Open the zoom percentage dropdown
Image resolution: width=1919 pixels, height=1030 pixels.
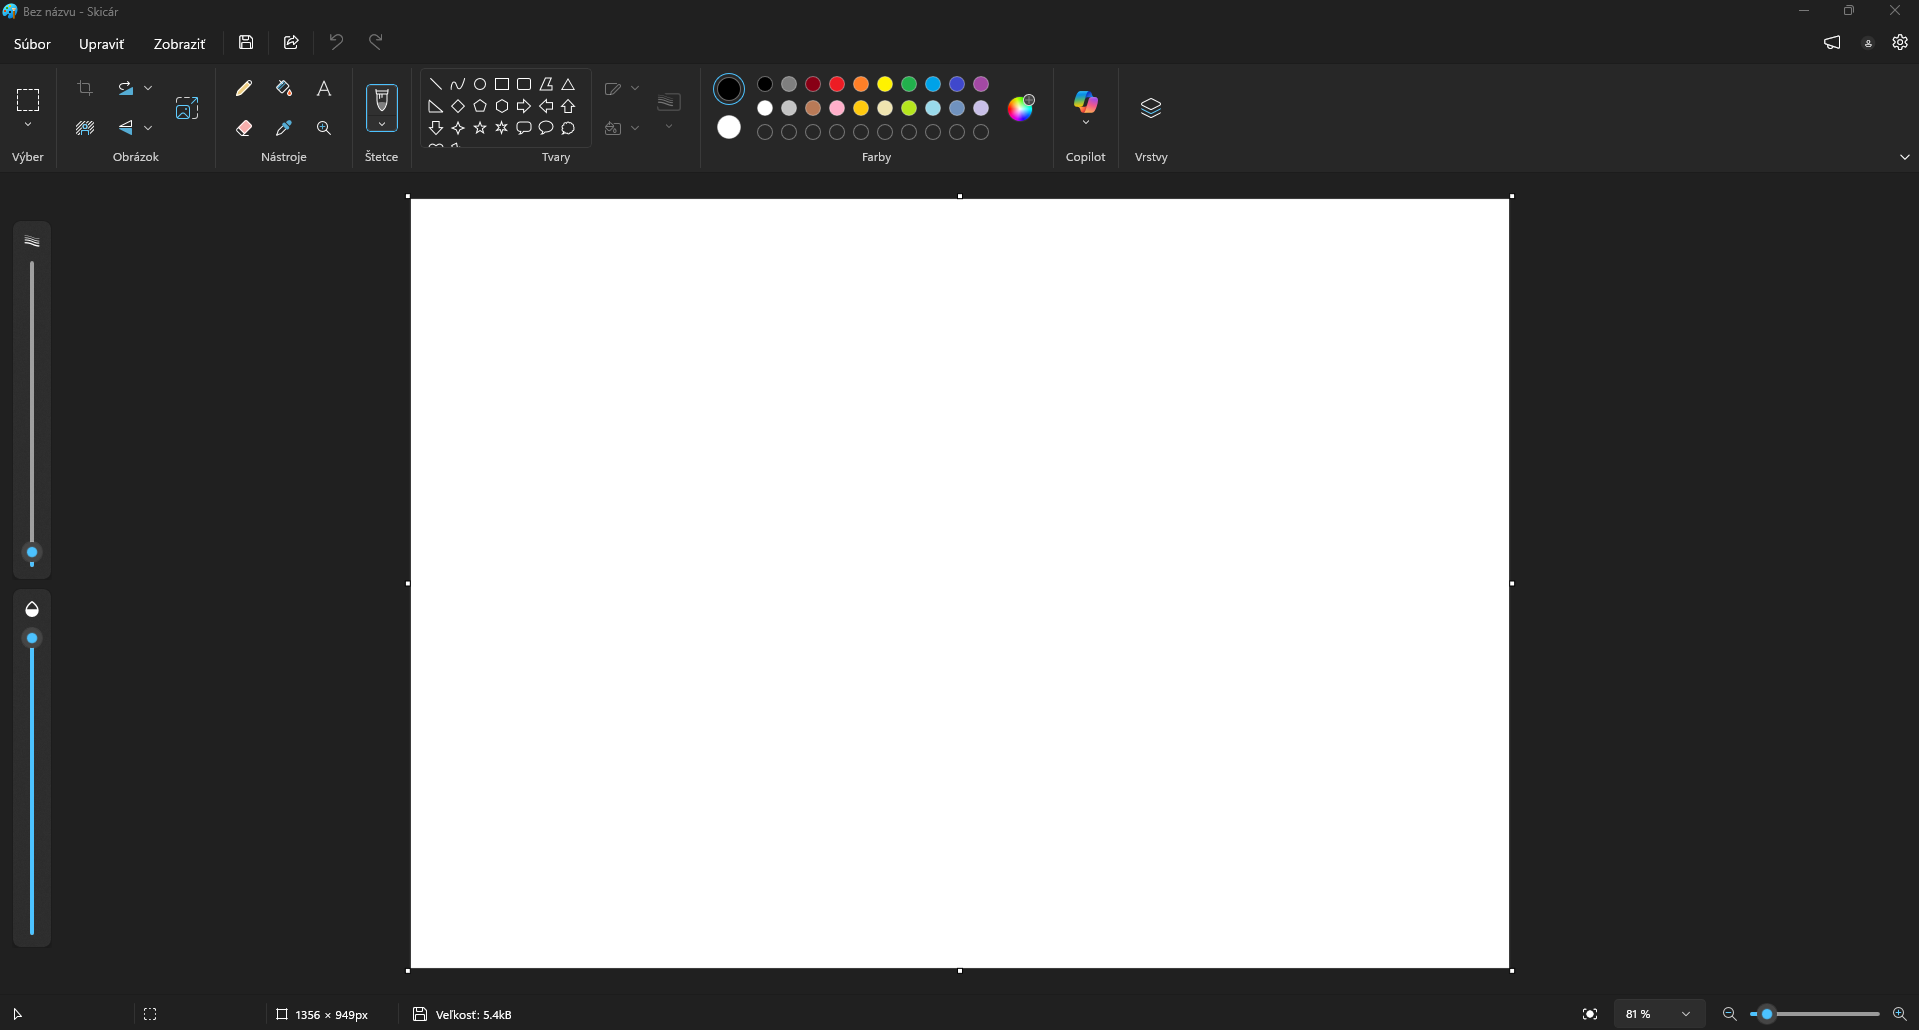(1685, 1014)
